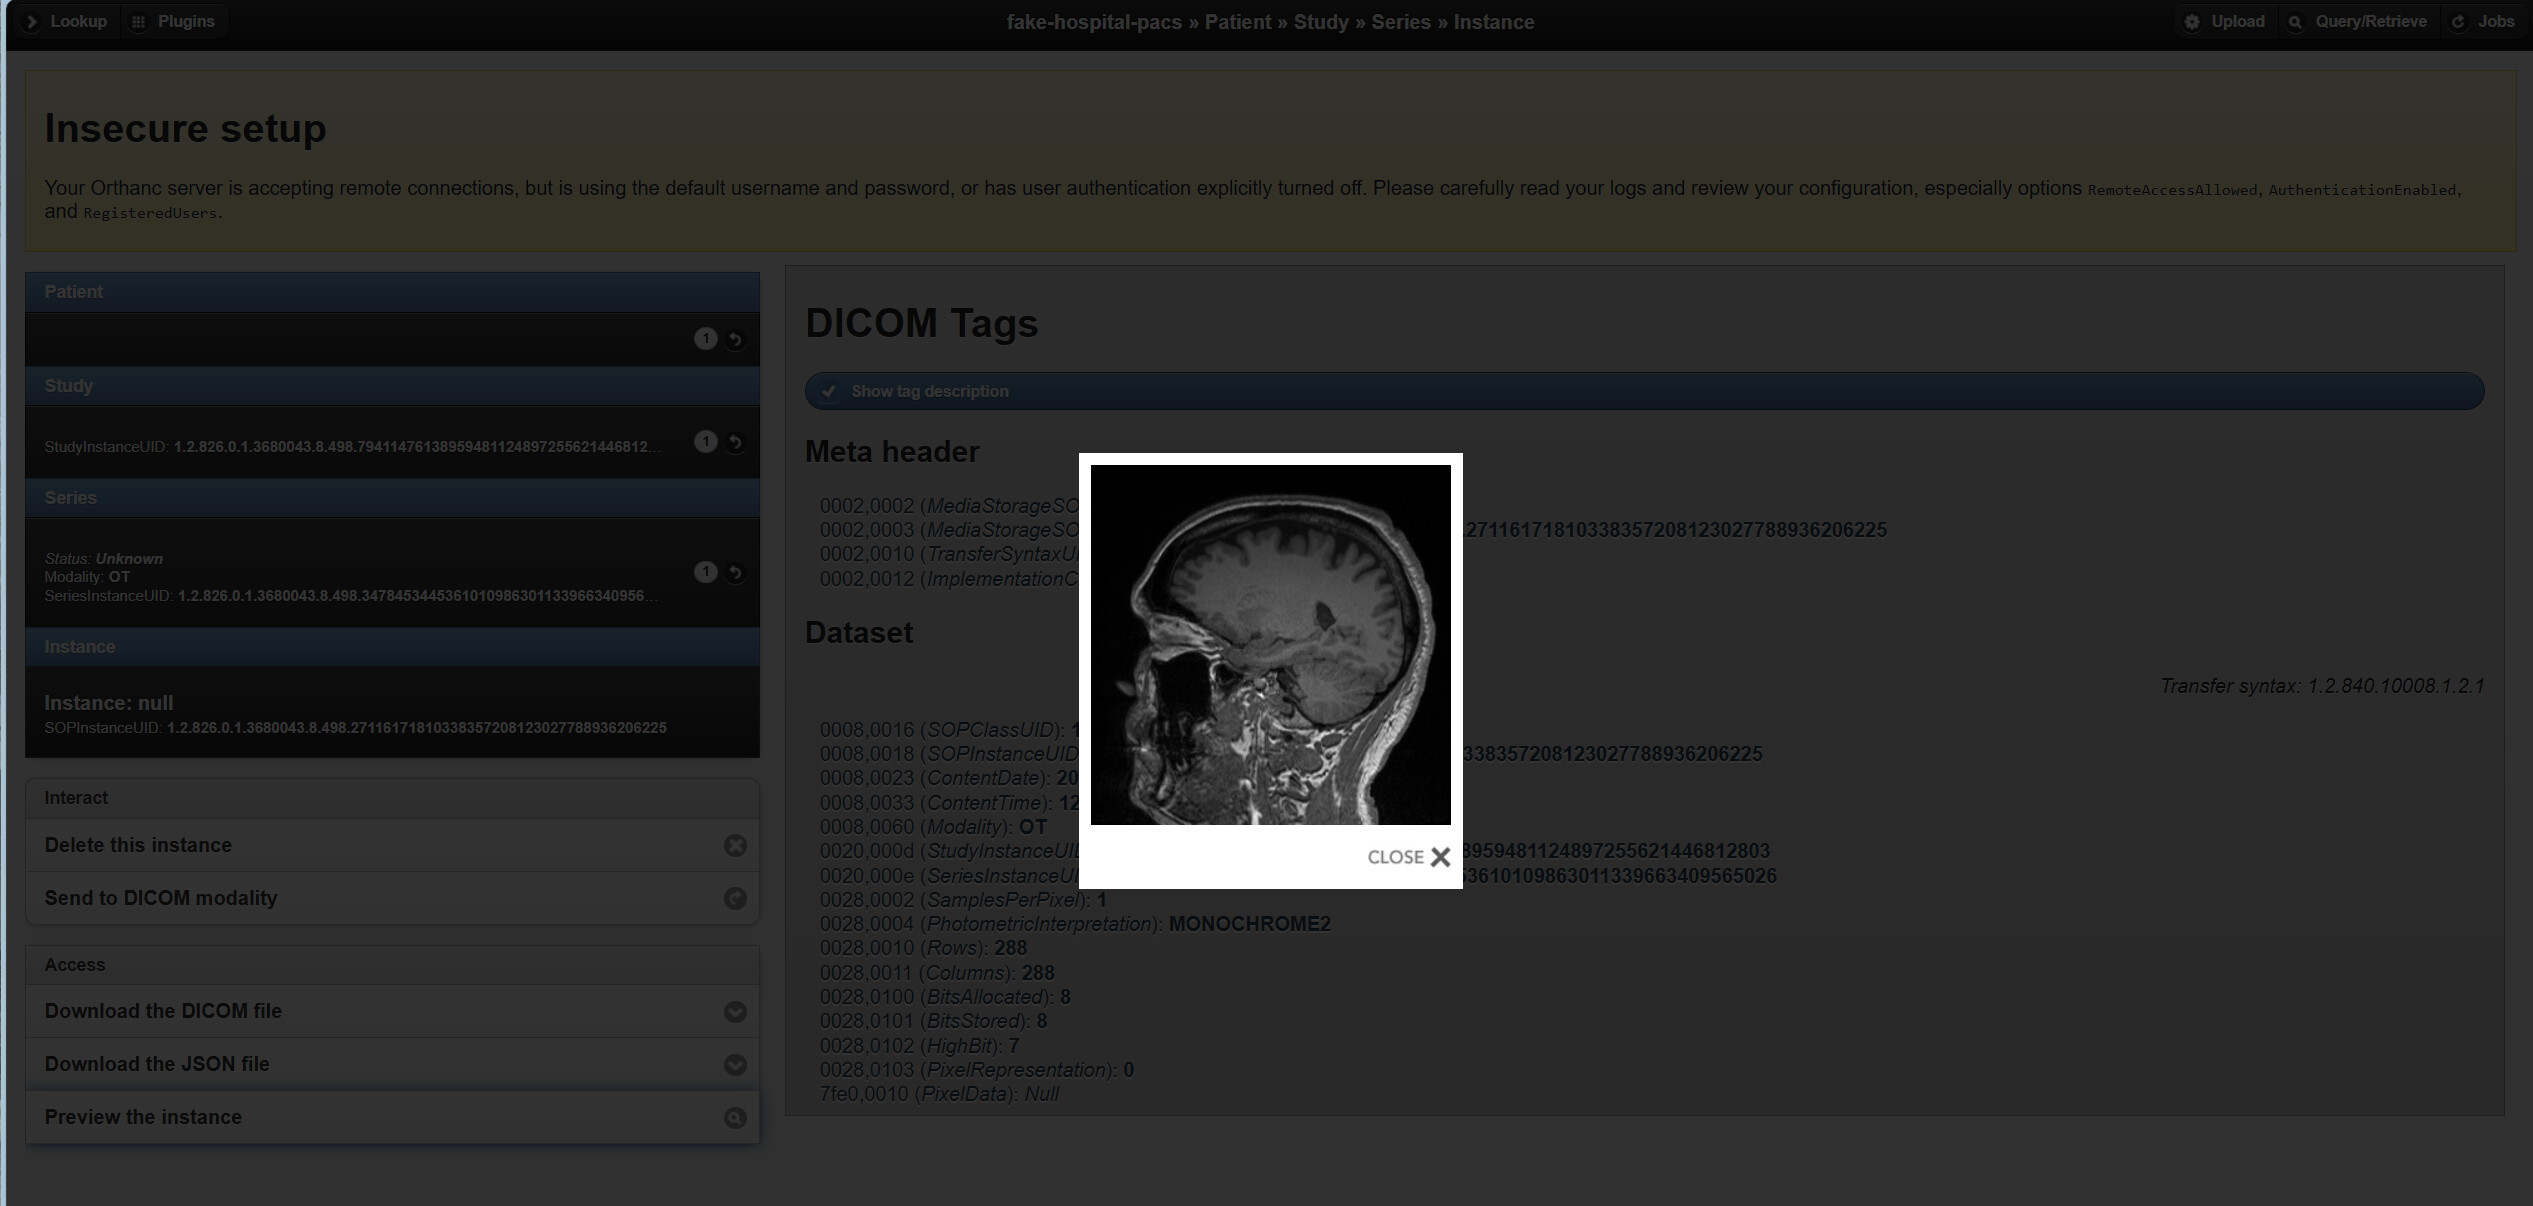2533x1206 pixels.
Task: Click the Upload gear icon
Action: [2192, 21]
